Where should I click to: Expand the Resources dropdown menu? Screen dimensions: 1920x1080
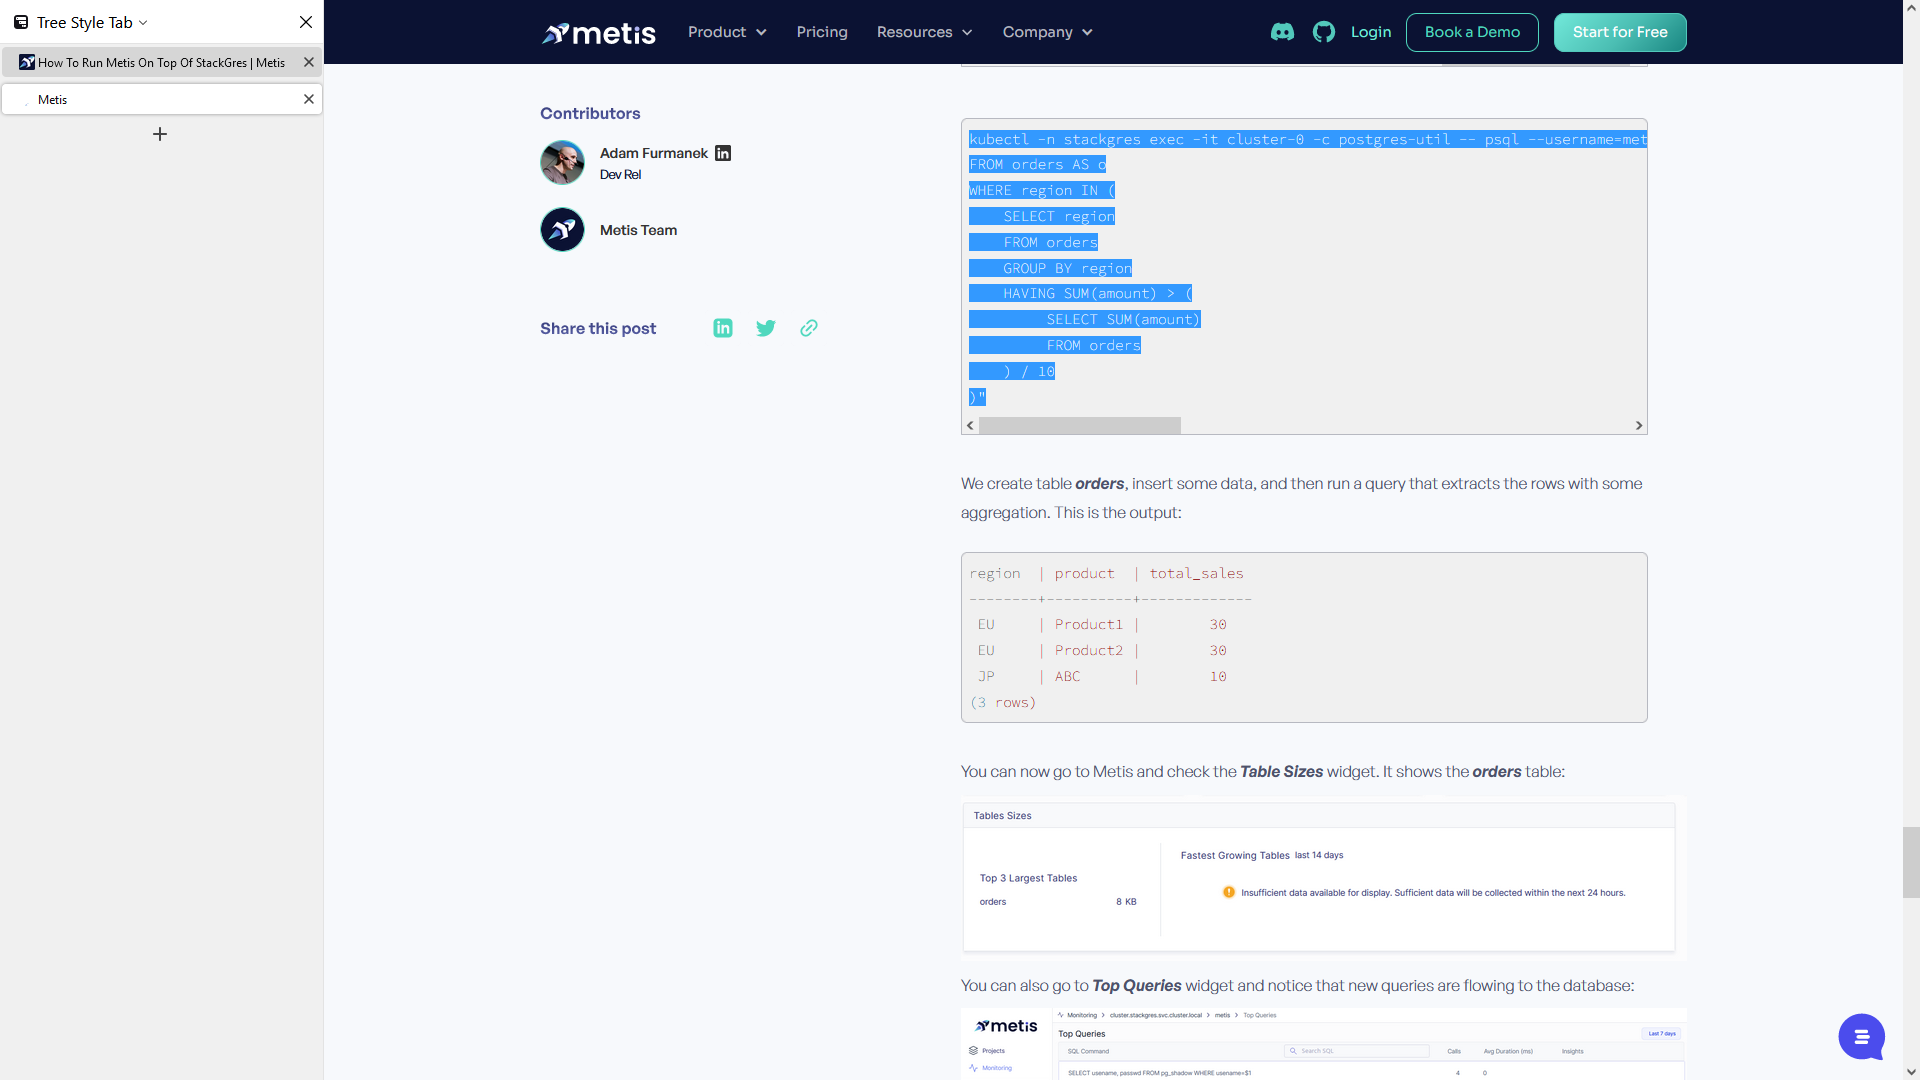924,32
